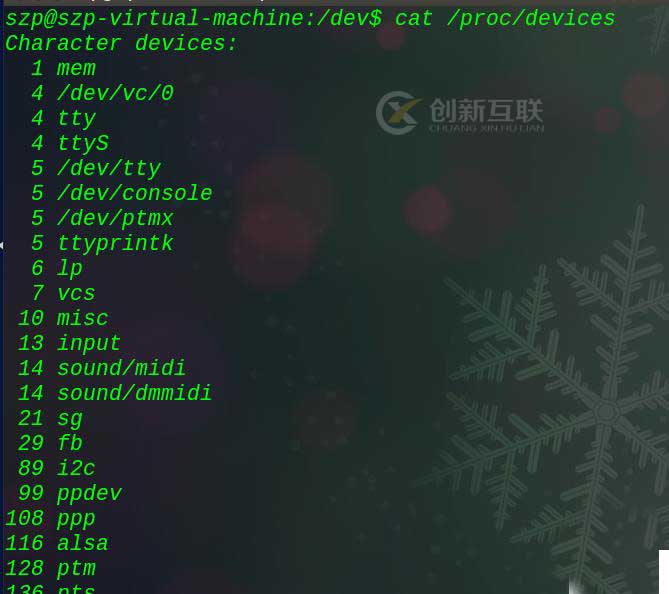Select the '/dev/console' line
The height and width of the screenshot is (594, 669).
click(122, 193)
